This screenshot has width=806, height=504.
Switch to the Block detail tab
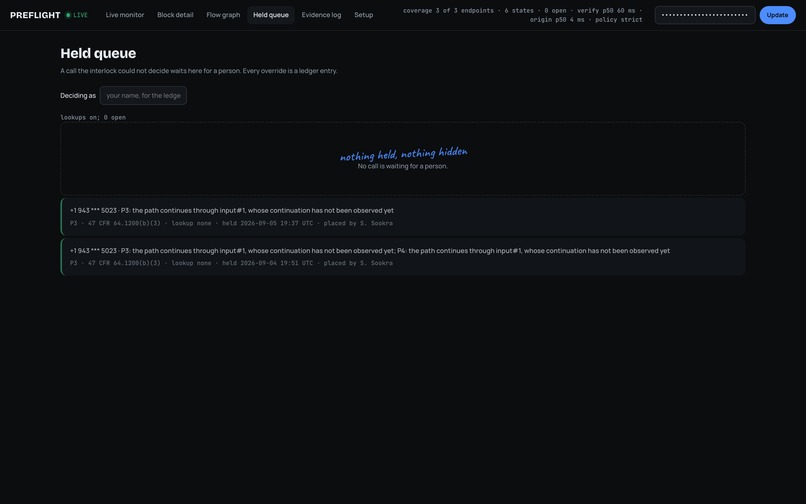[175, 15]
